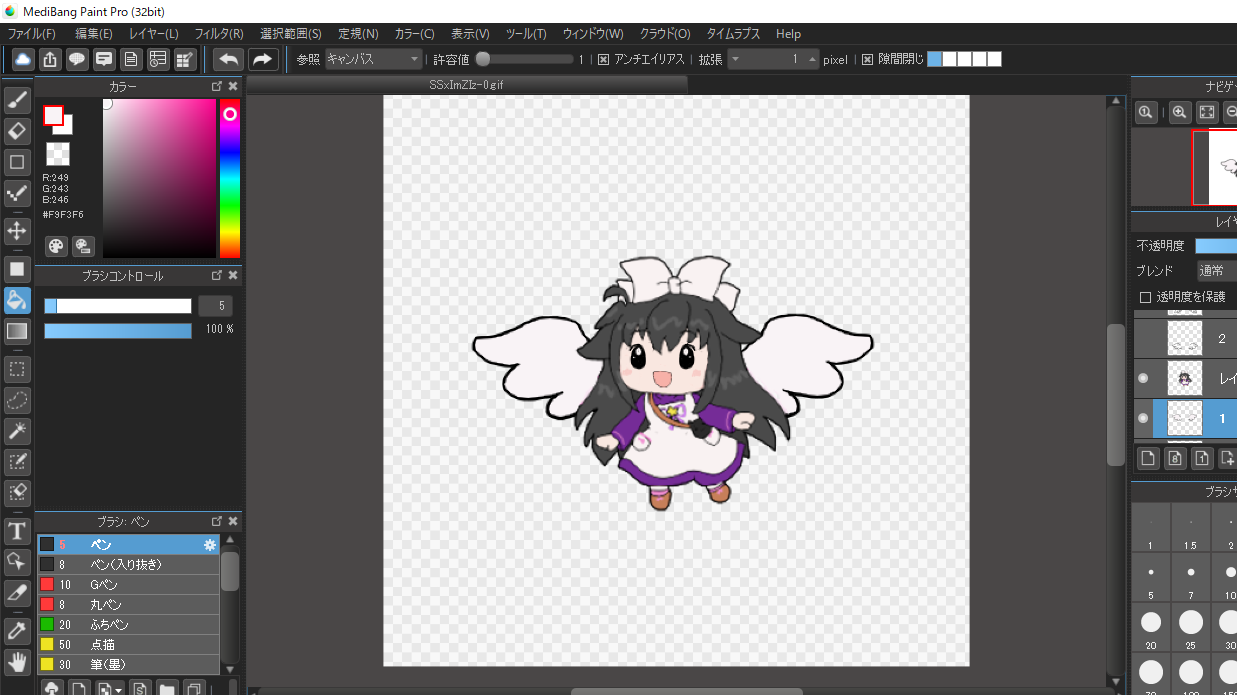
Task: Toggle visibility of layer 2
Action: (x=1143, y=339)
